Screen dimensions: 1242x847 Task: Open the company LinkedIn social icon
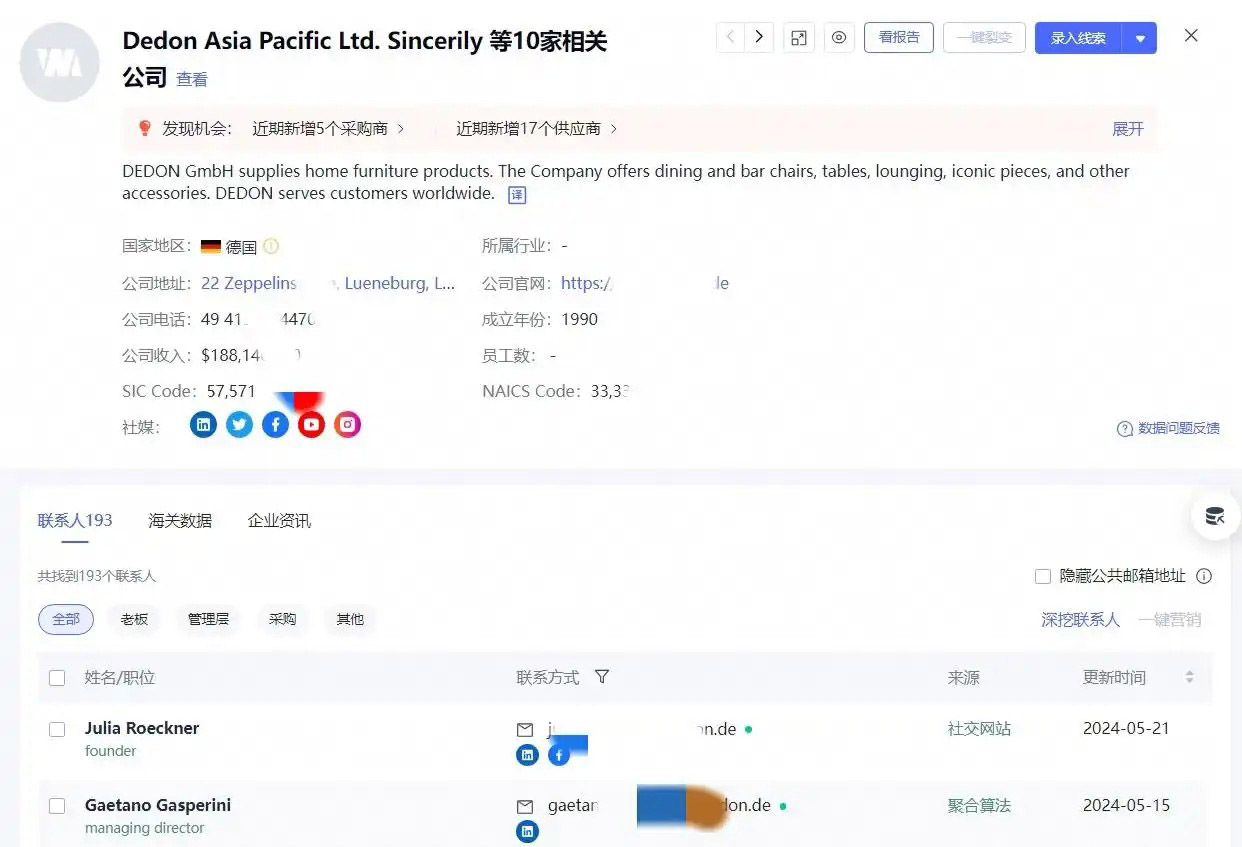203,425
